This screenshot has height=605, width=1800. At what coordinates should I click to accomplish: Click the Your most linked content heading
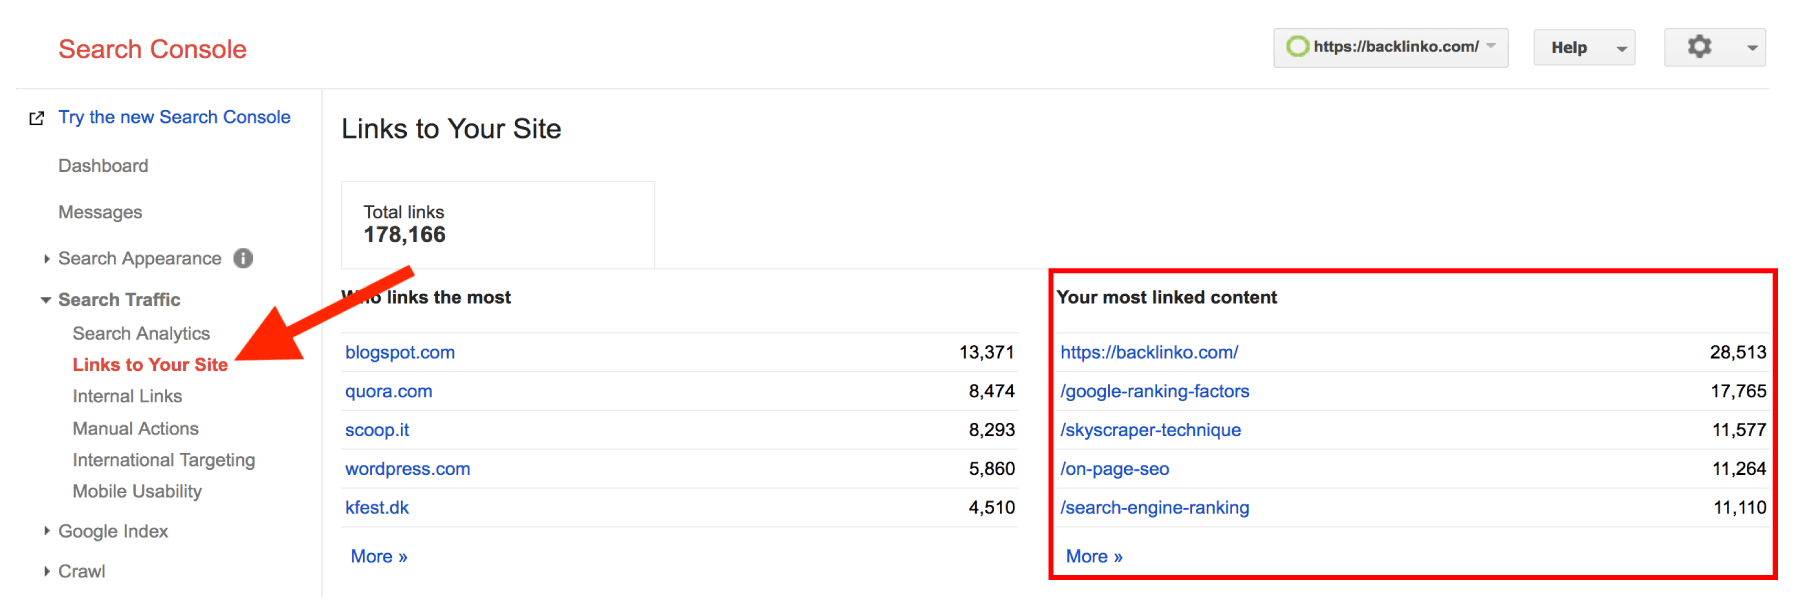pos(1167,297)
